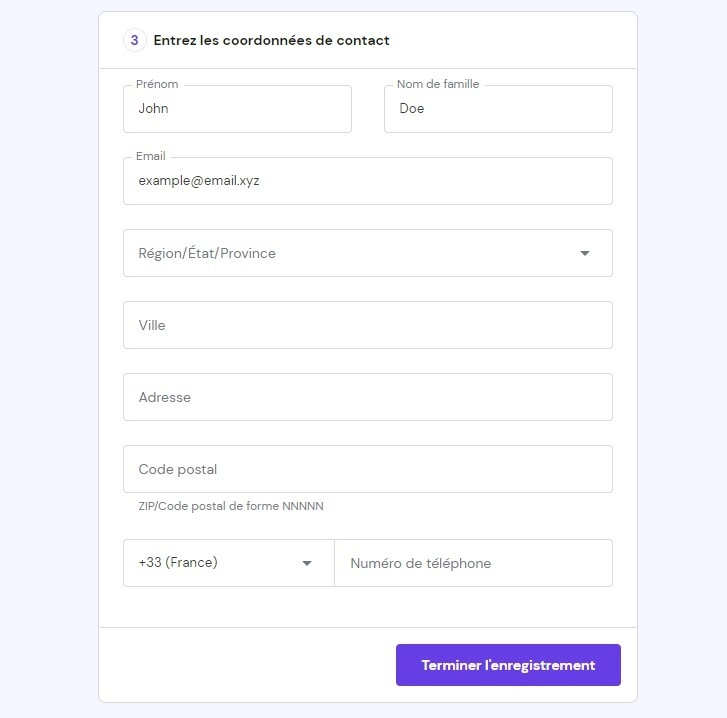Click the arrow beside +33 (France)
Screen dimensions: 727x718
[x=307, y=563]
